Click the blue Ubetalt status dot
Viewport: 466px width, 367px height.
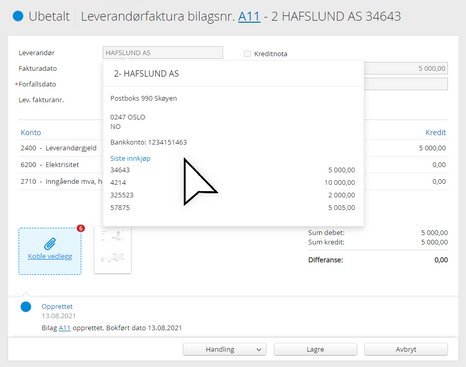[x=18, y=16]
